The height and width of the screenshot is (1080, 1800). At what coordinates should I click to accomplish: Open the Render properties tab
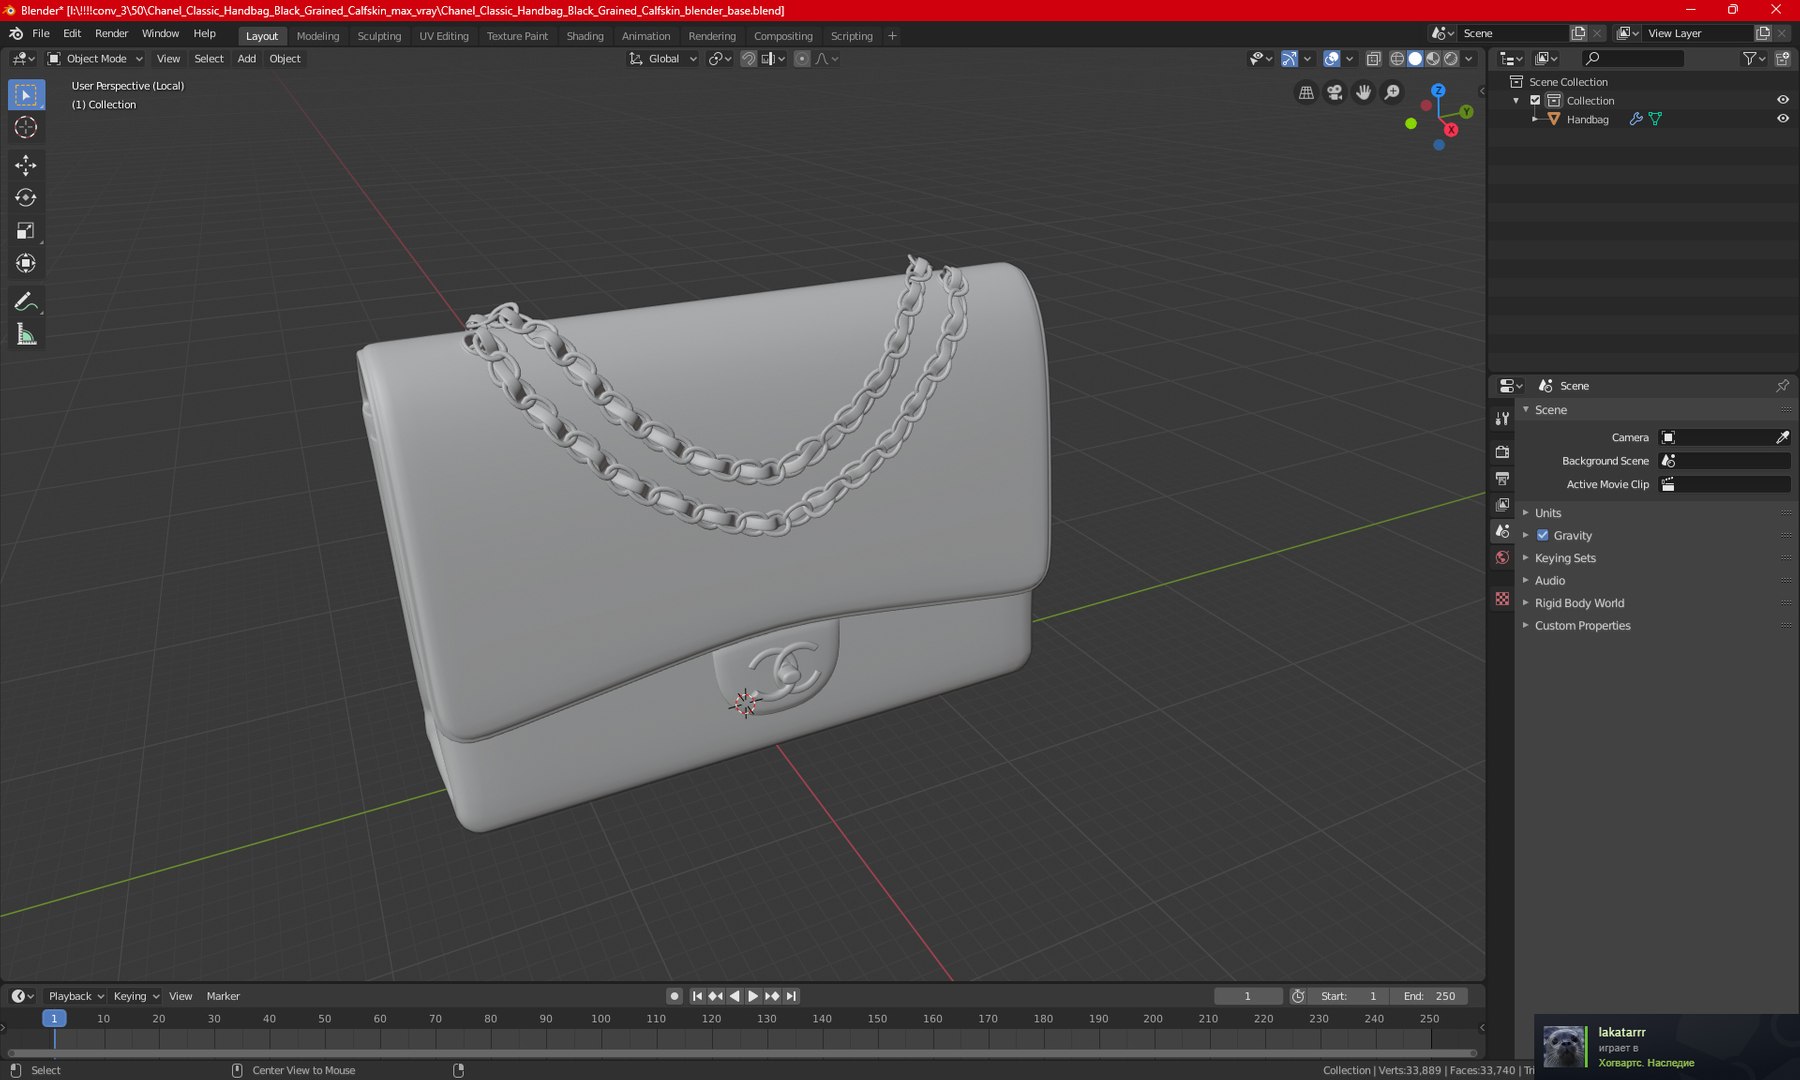click(1502, 452)
